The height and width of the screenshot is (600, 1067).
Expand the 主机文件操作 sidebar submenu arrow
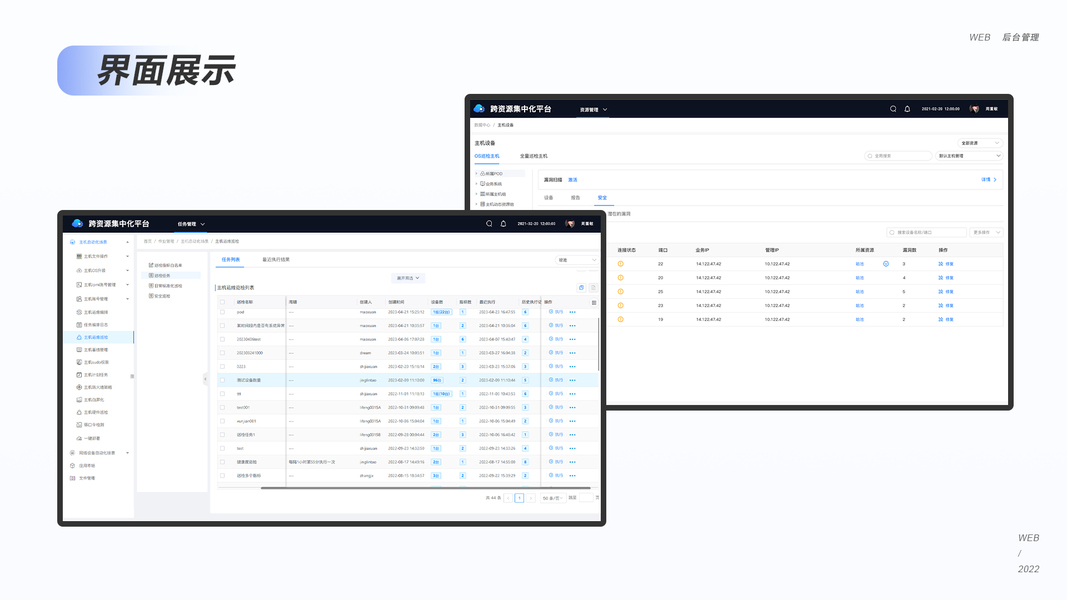click(x=127, y=256)
